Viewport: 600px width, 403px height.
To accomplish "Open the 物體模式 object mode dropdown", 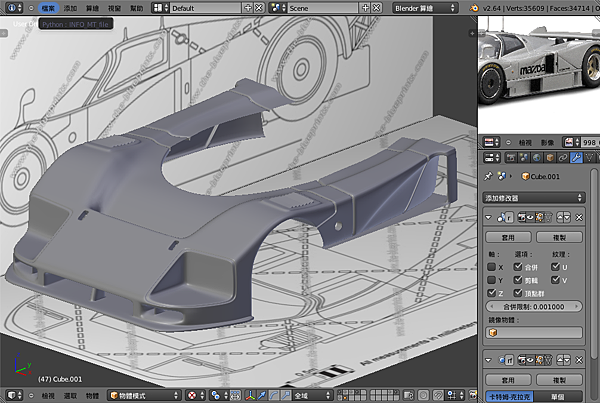I will point(144,395).
